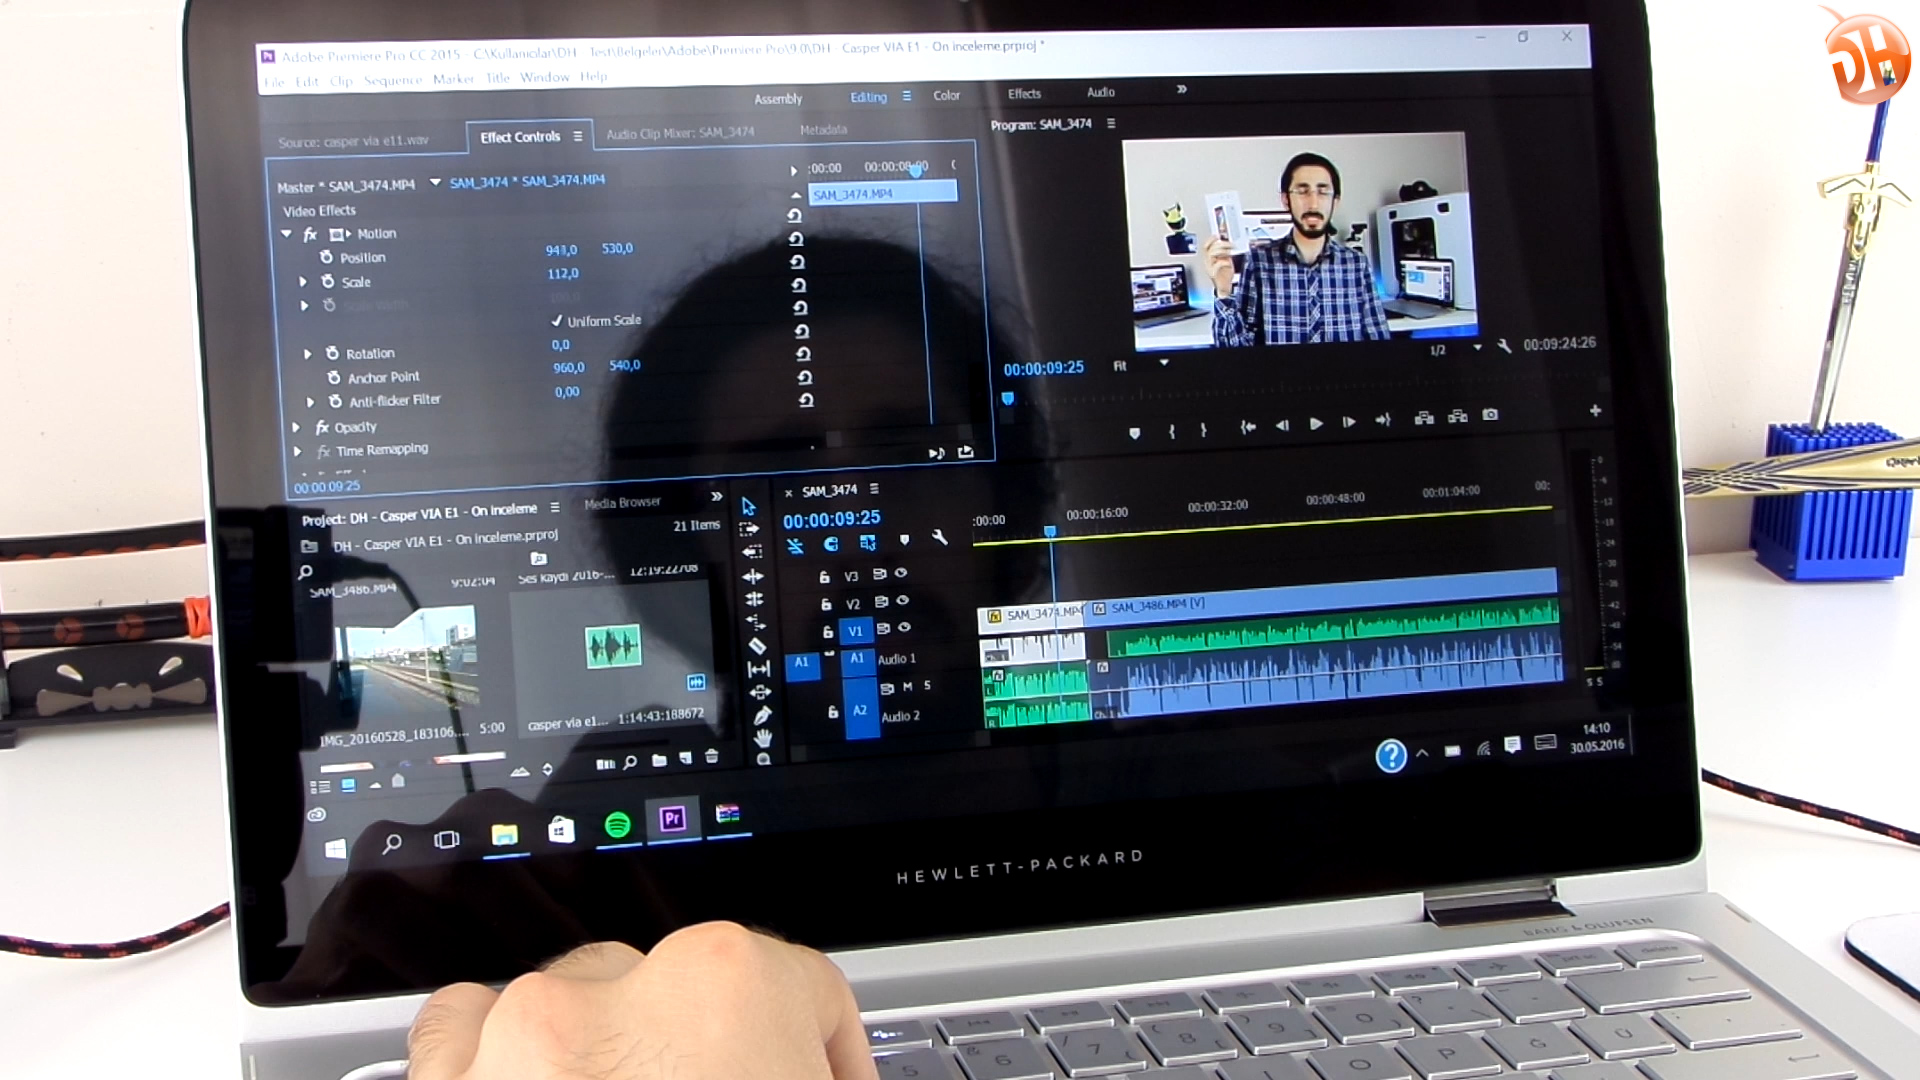Create a new bin in Project panel
This screenshot has height=1080, width=1920.
[x=659, y=760]
